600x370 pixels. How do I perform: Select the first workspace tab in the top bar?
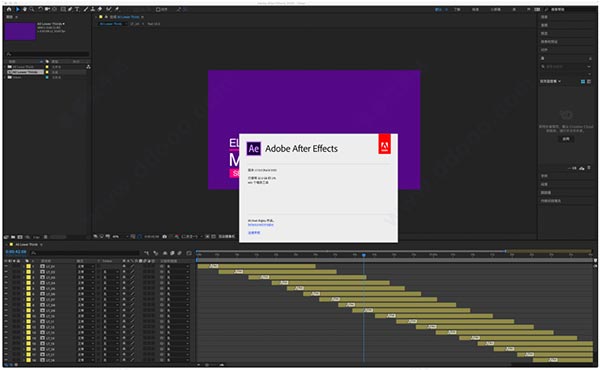pos(439,9)
